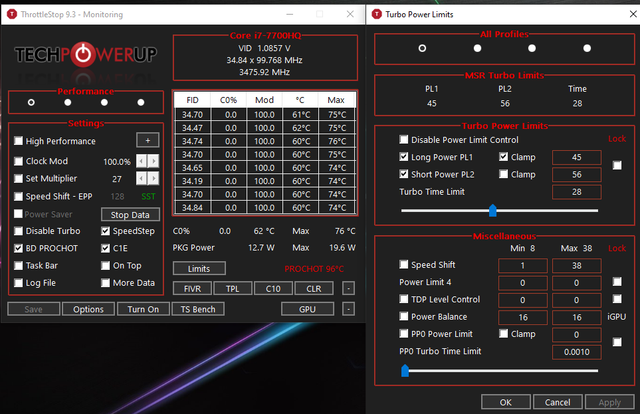Check the Disable Turbo option
Image resolution: width=640 pixels, height=414 pixels.
(x=18, y=231)
